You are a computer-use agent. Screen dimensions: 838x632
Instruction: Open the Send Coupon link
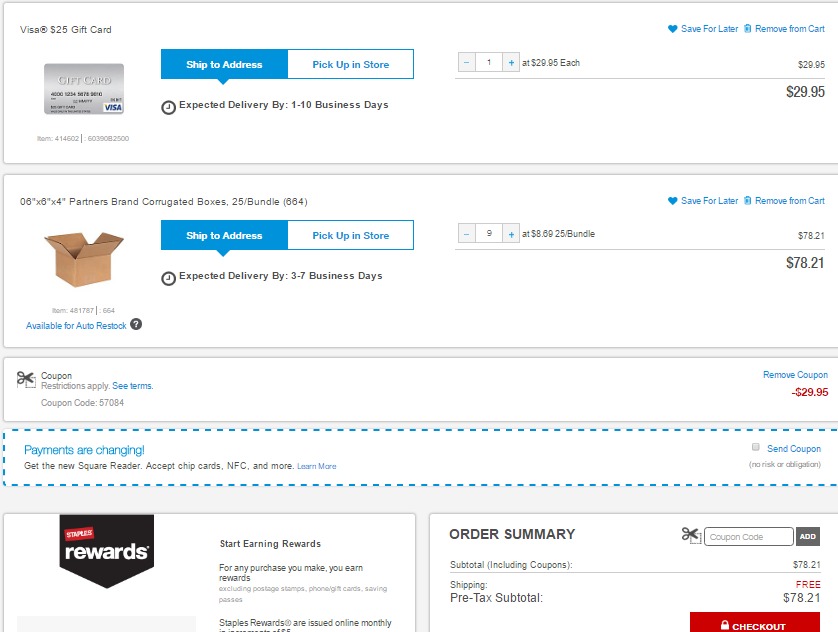794,449
